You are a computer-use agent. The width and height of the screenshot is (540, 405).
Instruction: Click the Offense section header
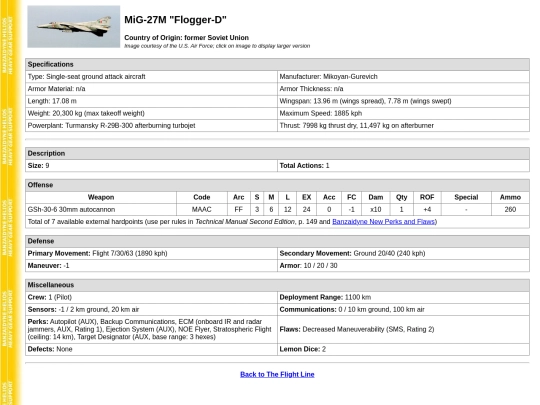(x=277, y=185)
